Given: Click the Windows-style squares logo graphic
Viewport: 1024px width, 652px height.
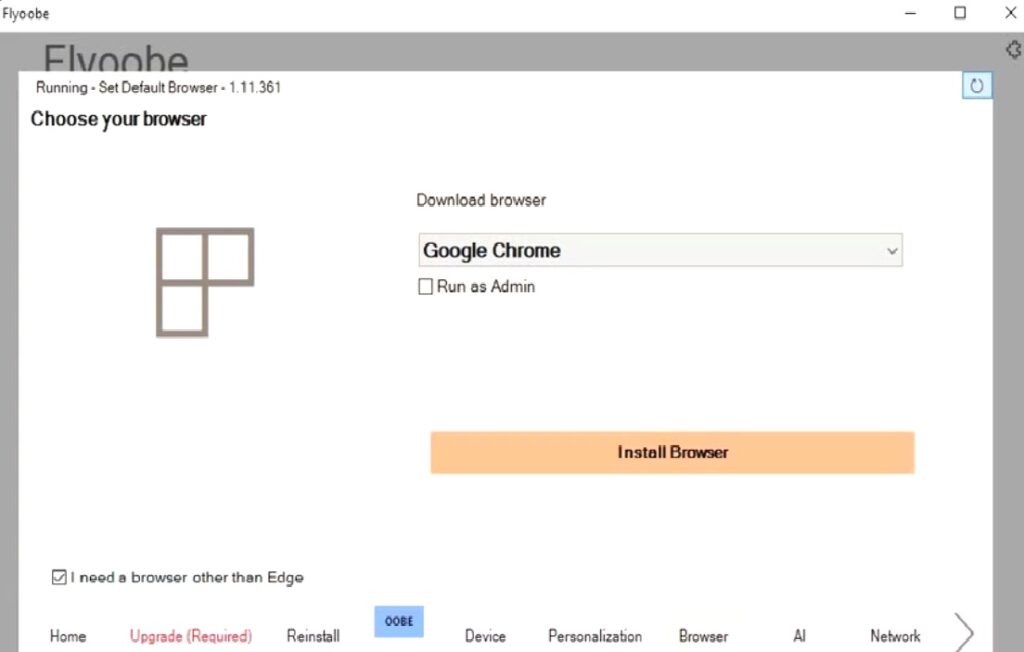Looking at the screenshot, I should tap(205, 282).
